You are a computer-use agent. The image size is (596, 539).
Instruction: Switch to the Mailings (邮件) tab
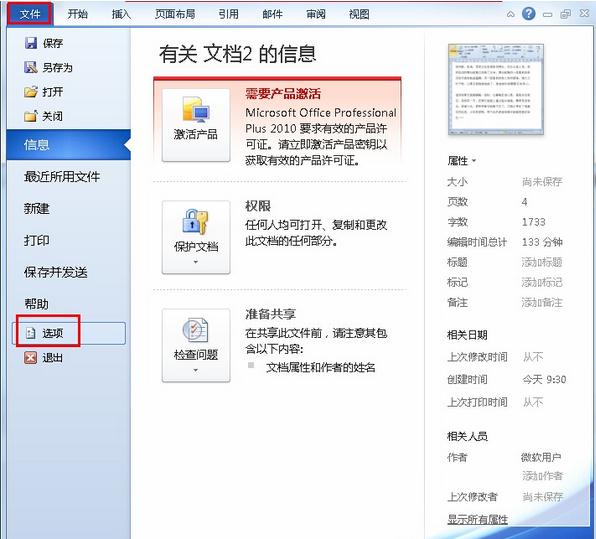272,14
